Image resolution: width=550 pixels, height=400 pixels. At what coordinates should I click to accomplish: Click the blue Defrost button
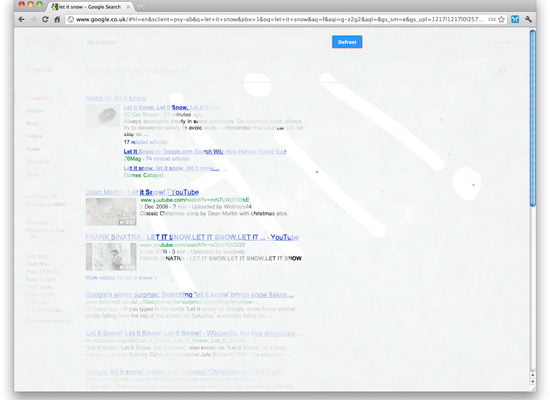click(x=347, y=42)
